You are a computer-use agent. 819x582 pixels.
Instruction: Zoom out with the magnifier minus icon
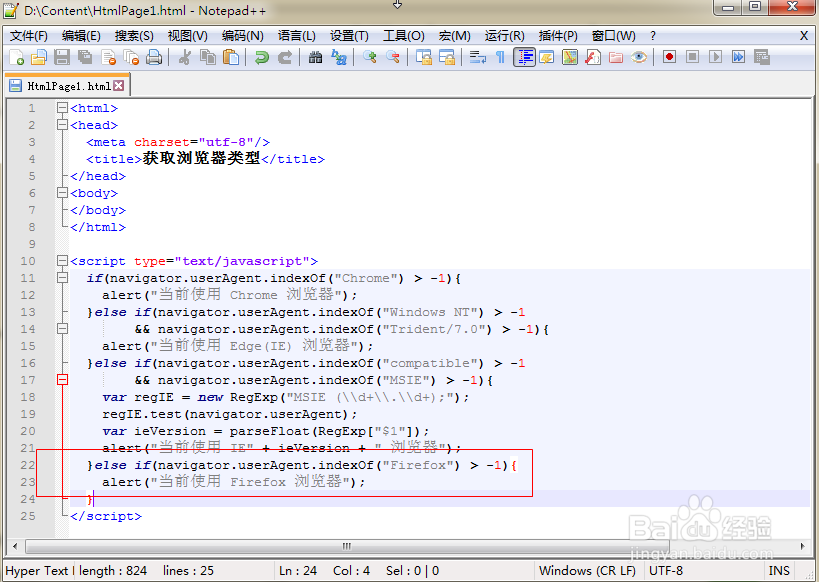pyautogui.click(x=393, y=57)
